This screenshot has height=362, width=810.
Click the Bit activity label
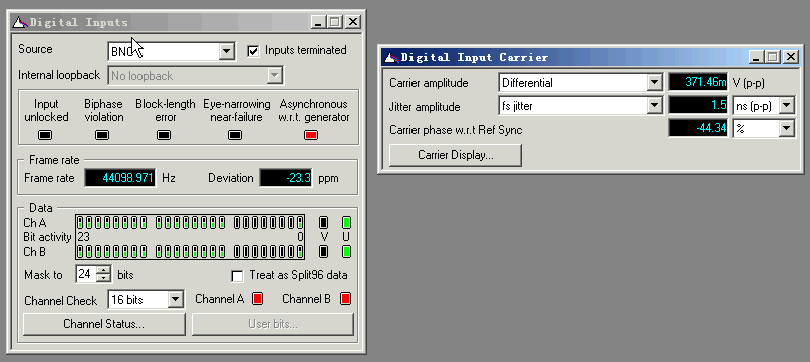48,238
